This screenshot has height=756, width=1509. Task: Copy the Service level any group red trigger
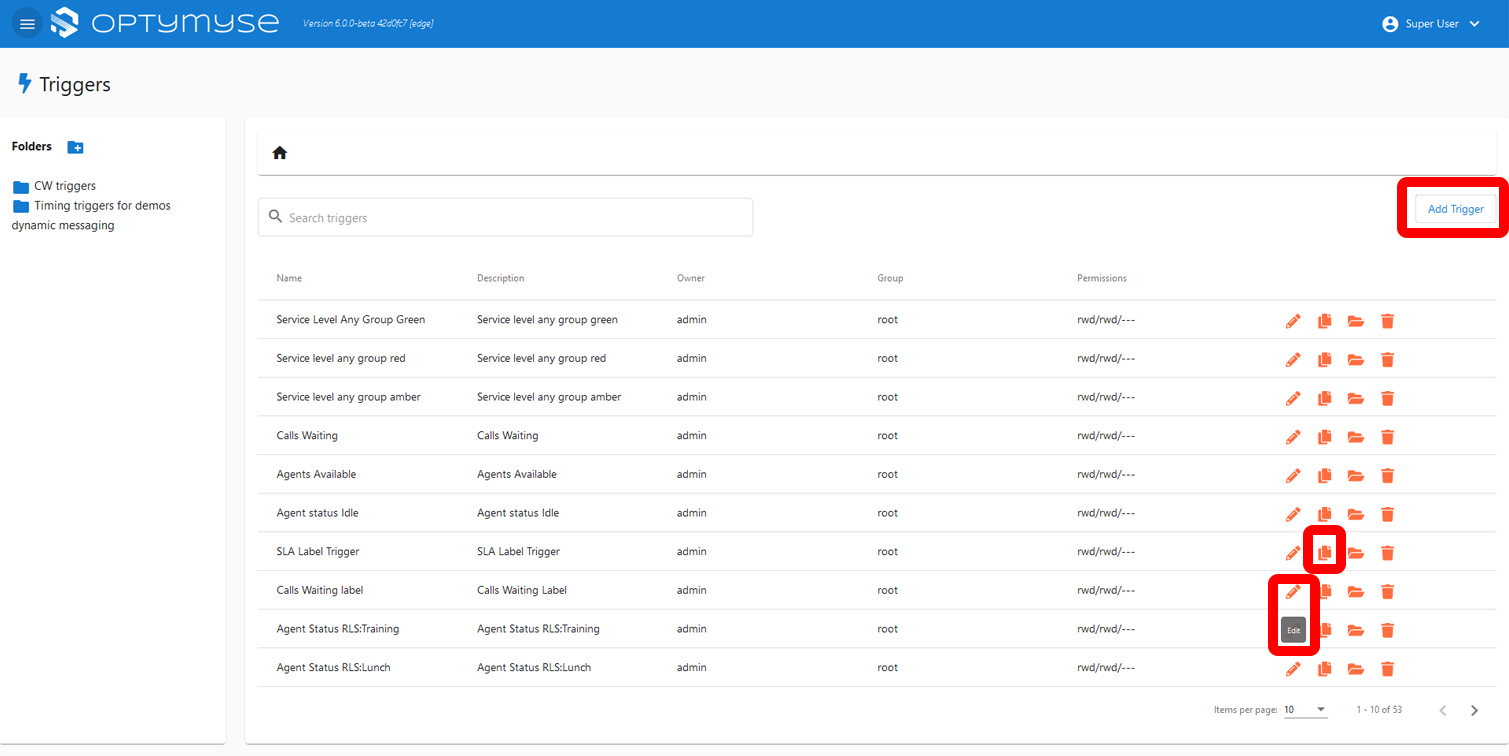pos(1325,359)
